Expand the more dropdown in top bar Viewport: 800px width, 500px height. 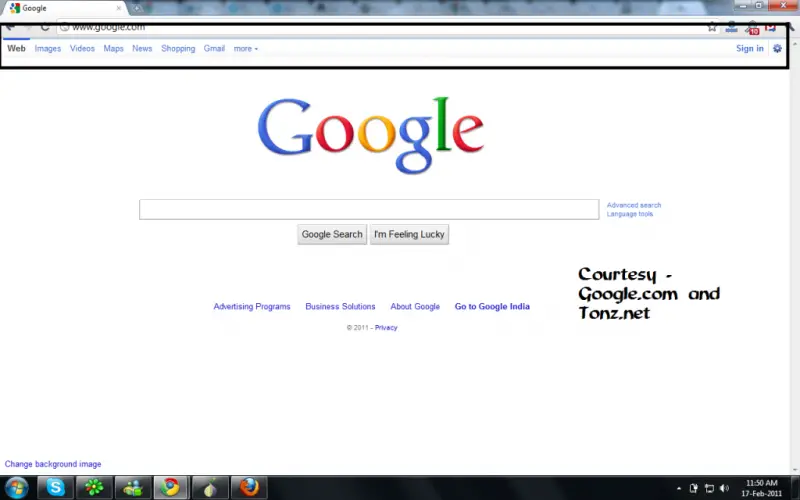coord(245,48)
